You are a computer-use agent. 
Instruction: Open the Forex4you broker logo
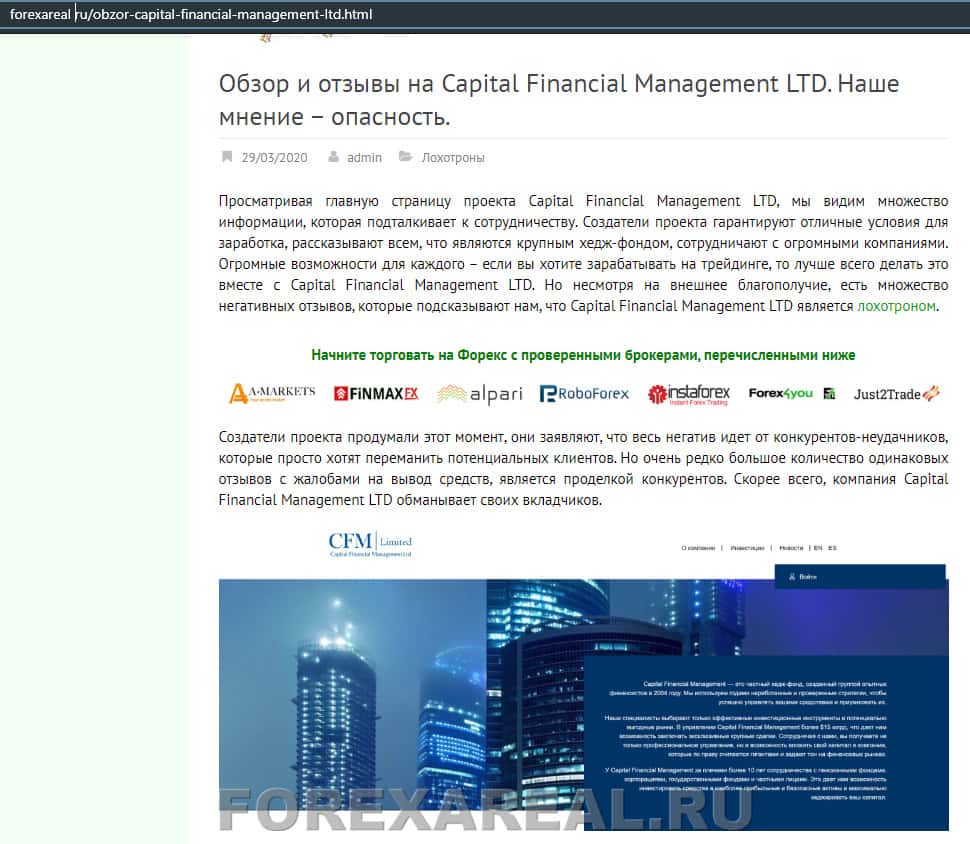click(x=781, y=394)
